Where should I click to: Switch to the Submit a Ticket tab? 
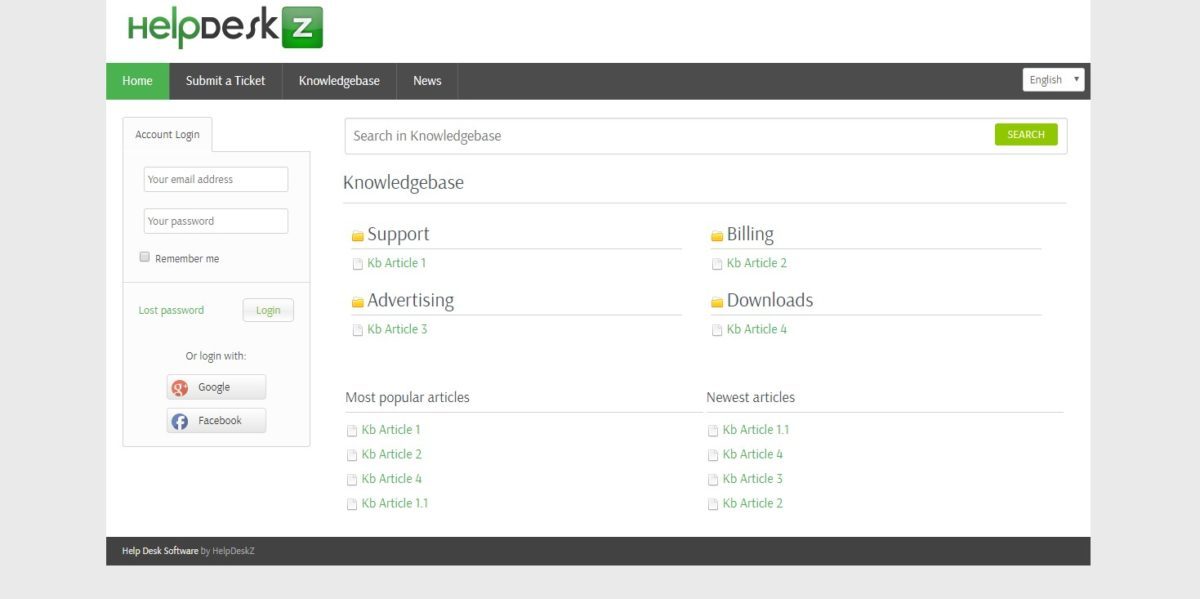pyautogui.click(x=225, y=81)
